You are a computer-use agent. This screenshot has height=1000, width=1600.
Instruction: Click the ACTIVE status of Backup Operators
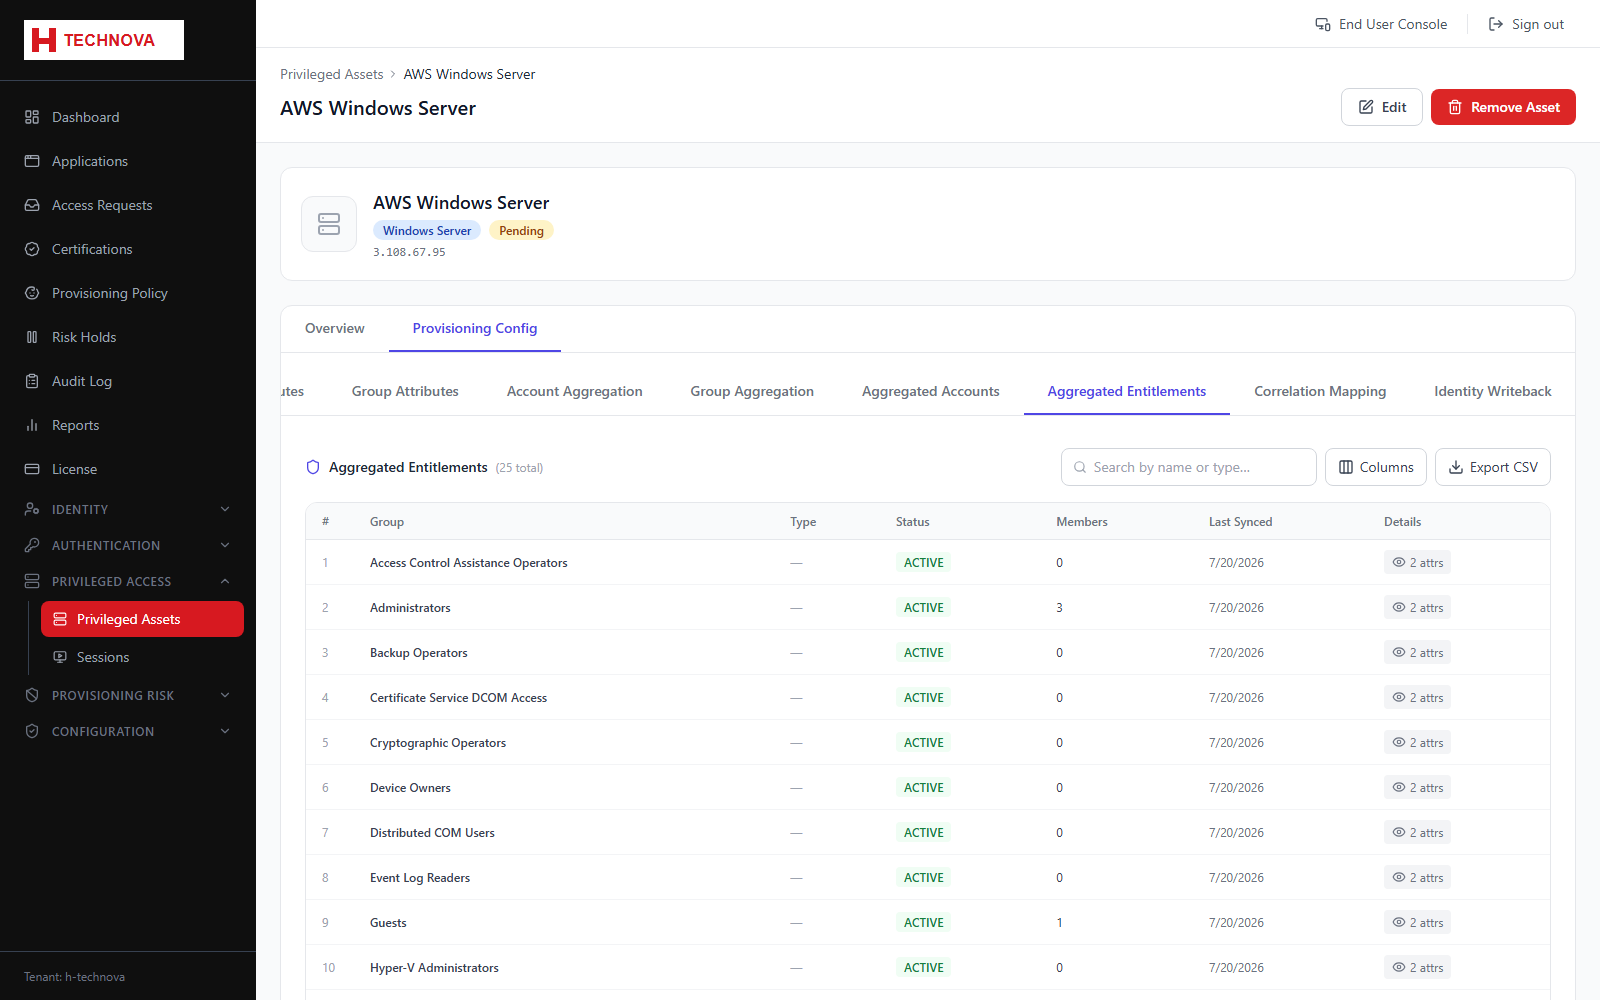click(x=924, y=652)
